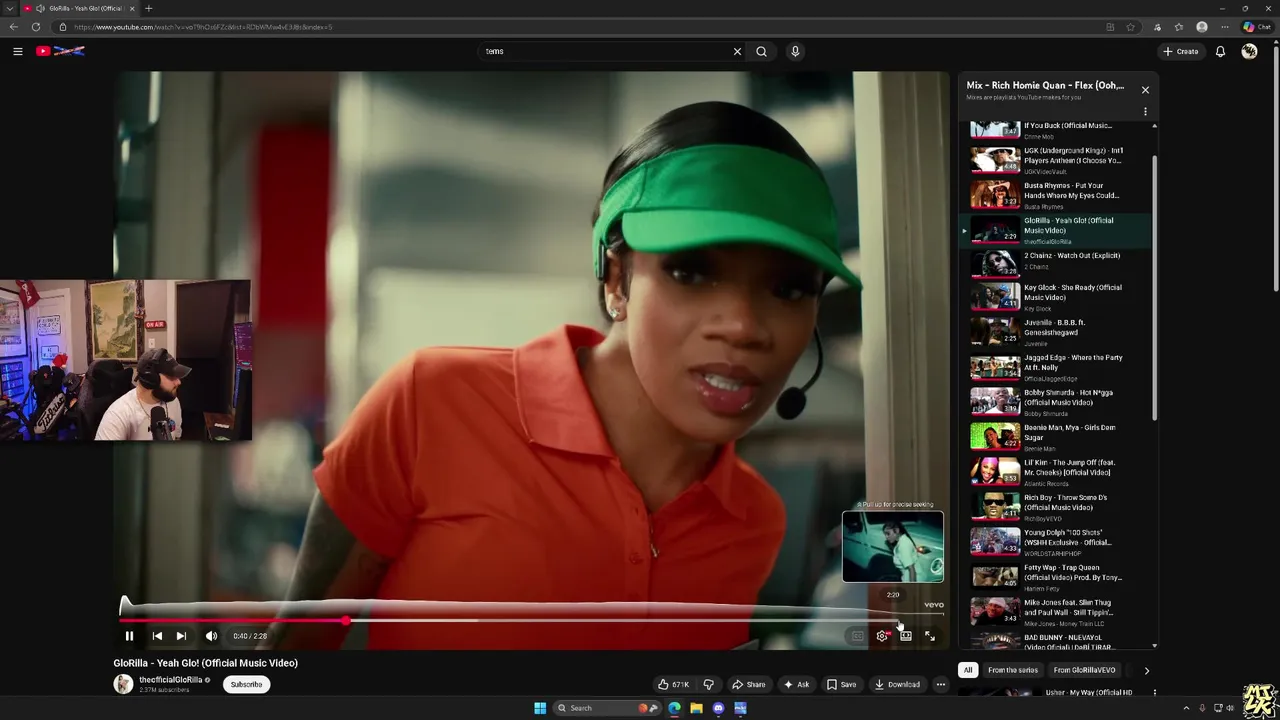
Task: Click into the YouTube search field
Action: click(x=605, y=51)
